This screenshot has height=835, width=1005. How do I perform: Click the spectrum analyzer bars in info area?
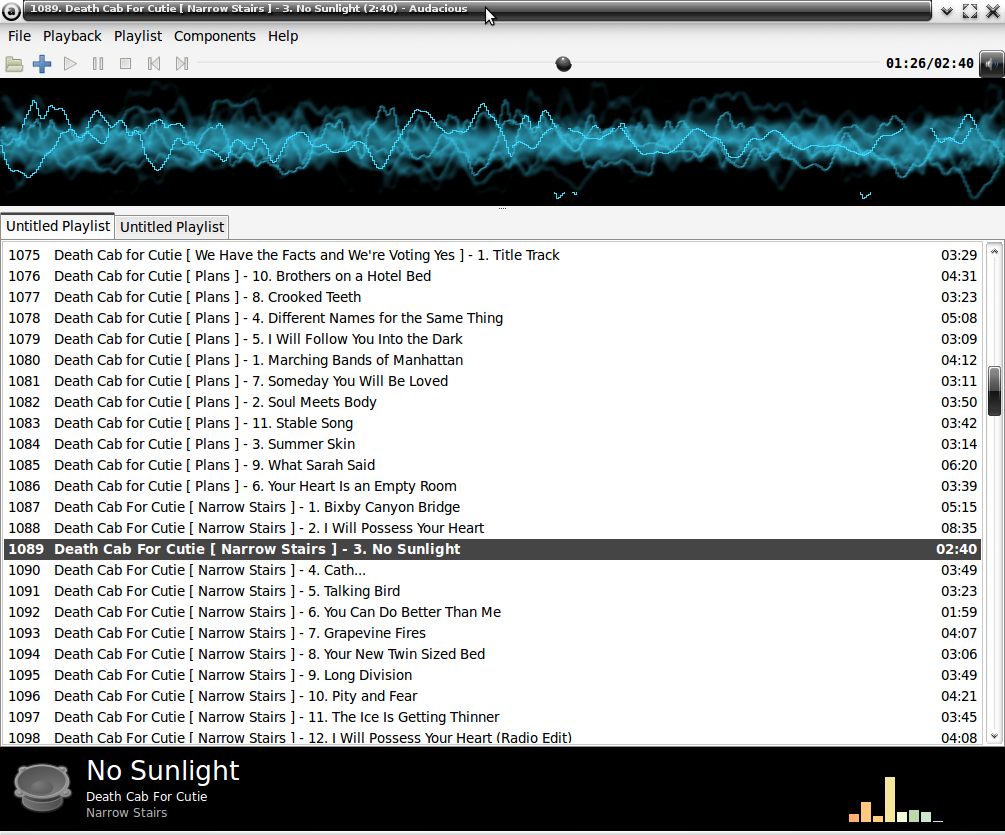click(x=895, y=799)
